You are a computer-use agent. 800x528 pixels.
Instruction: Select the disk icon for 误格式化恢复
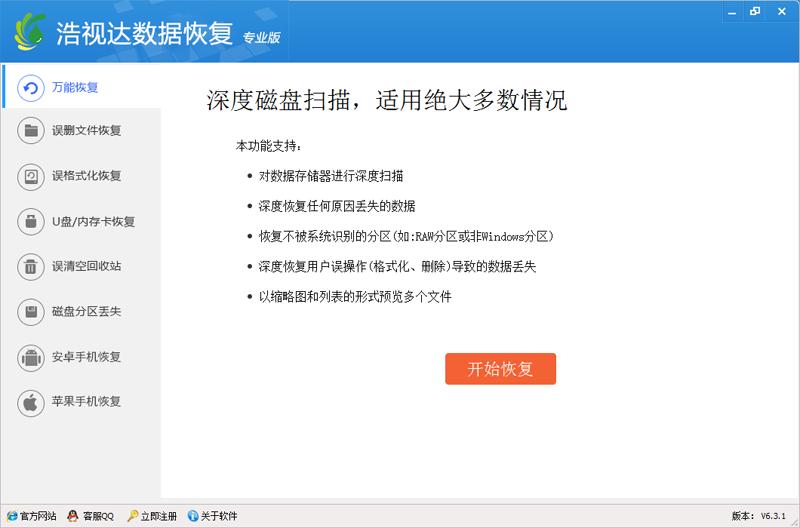pos(31,177)
